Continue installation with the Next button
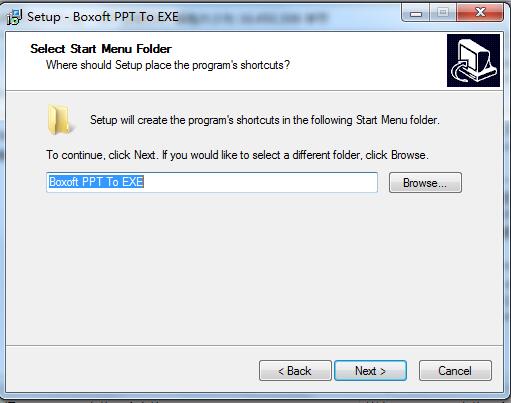The width and height of the screenshot is (511, 403). point(370,371)
